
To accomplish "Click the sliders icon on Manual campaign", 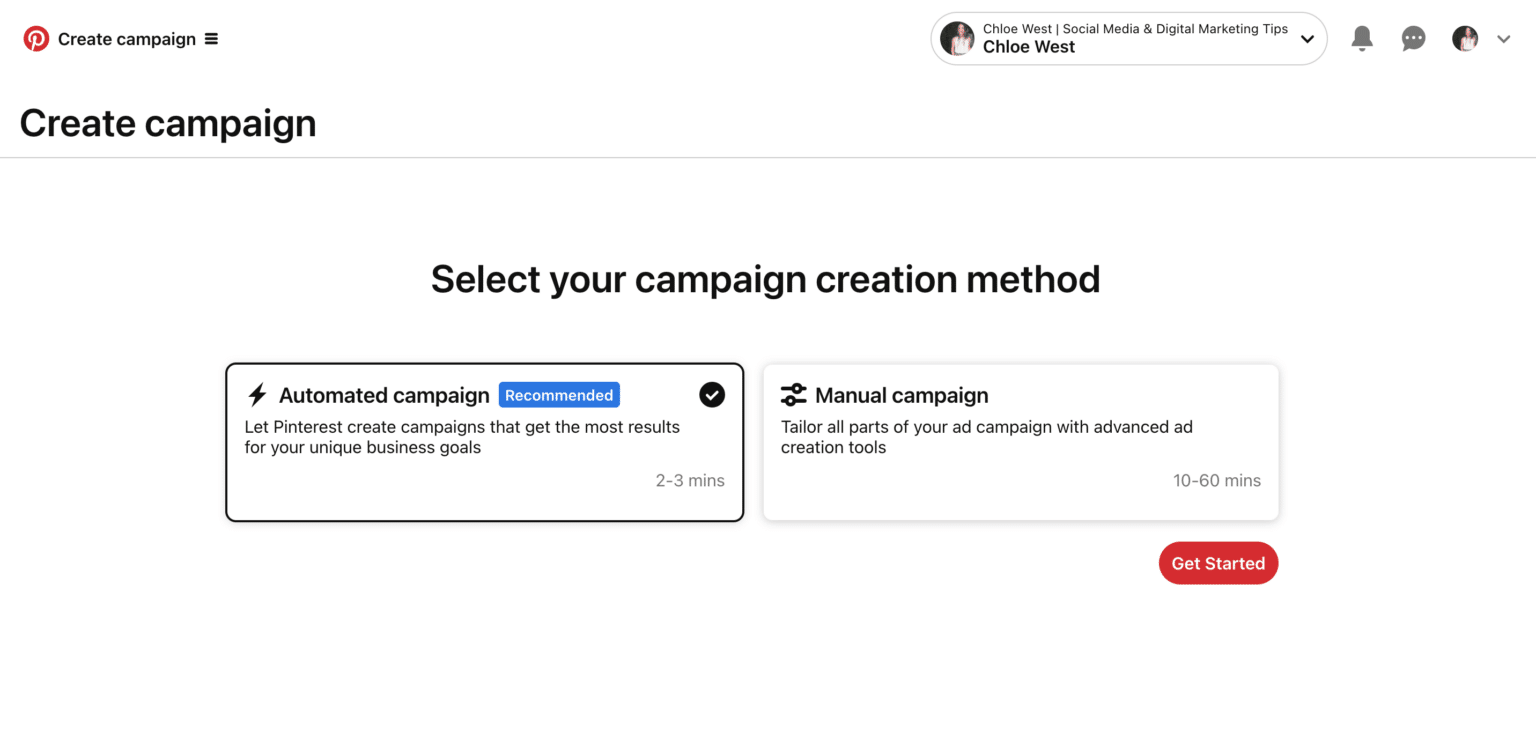I will tap(794, 394).
